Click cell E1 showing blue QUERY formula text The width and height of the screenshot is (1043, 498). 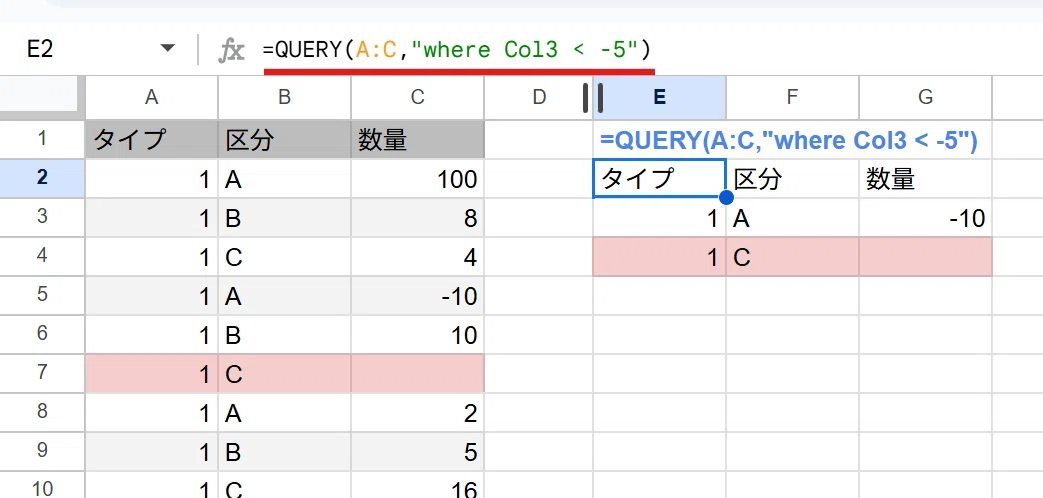(788, 140)
